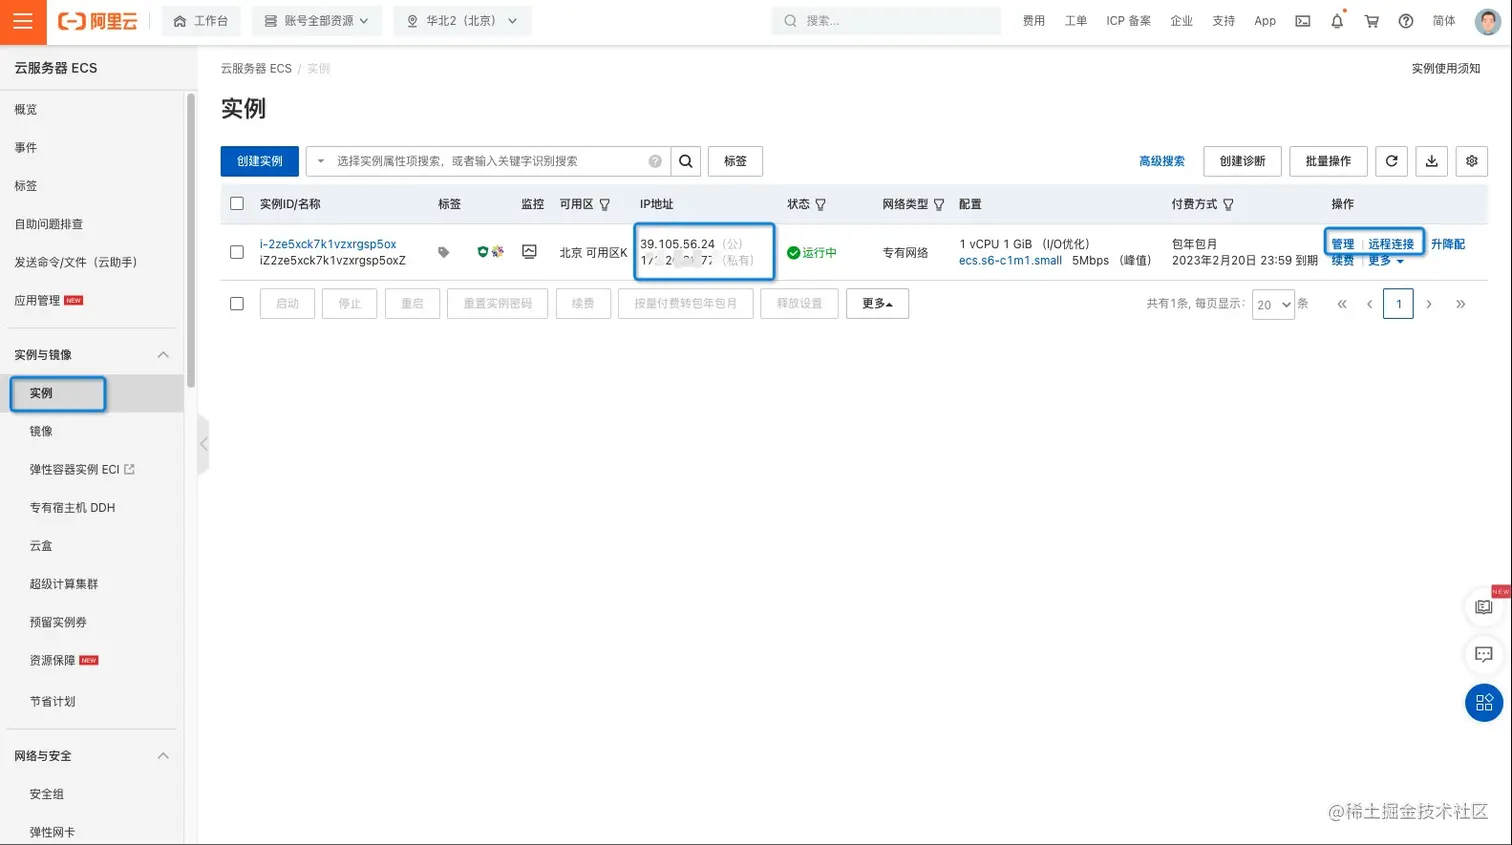Image resolution: width=1512 pixels, height=845 pixels.
Task: Click 管理 link for the instance
Action: [1343, 244]
